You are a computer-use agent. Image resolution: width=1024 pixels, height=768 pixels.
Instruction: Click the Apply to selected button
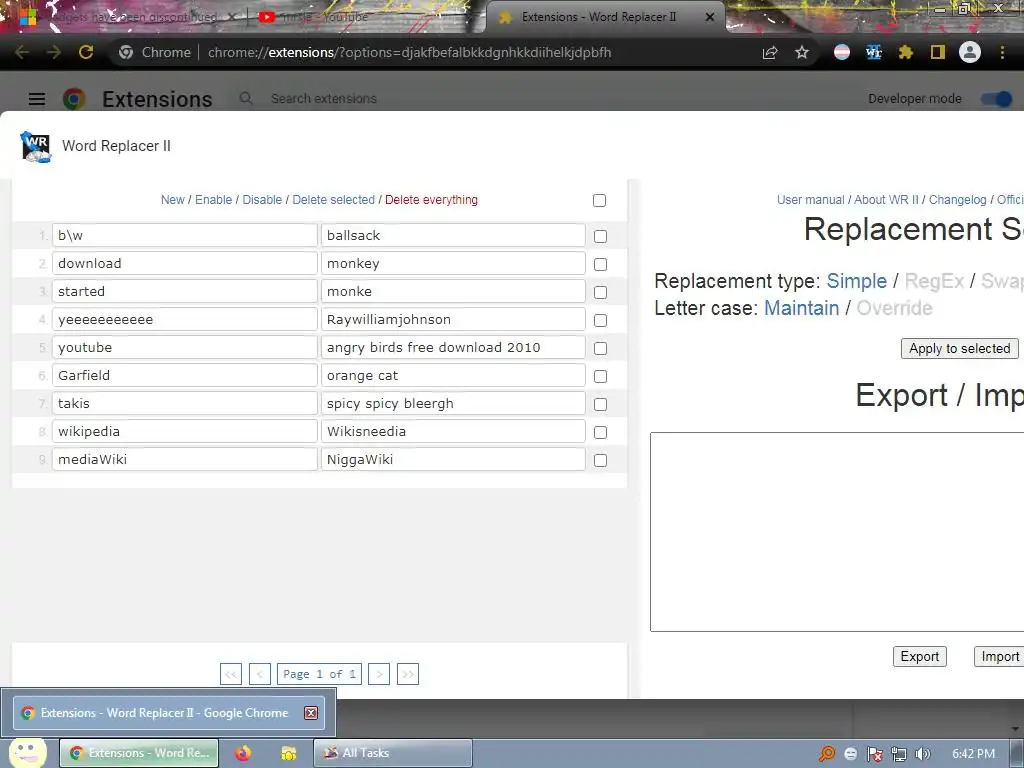[959, 349]
